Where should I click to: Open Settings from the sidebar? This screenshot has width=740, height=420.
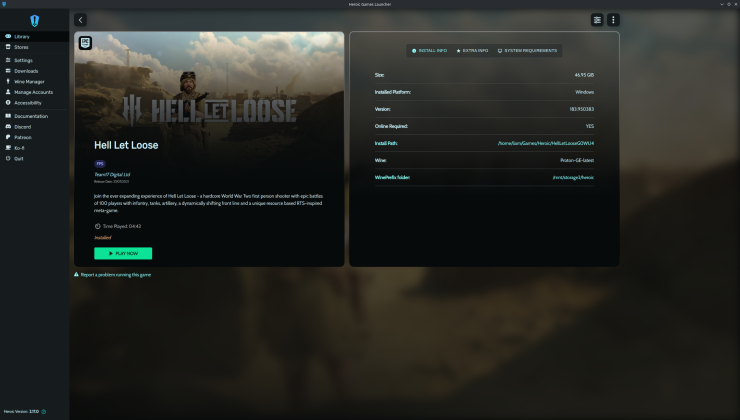(x=23, y=60)
